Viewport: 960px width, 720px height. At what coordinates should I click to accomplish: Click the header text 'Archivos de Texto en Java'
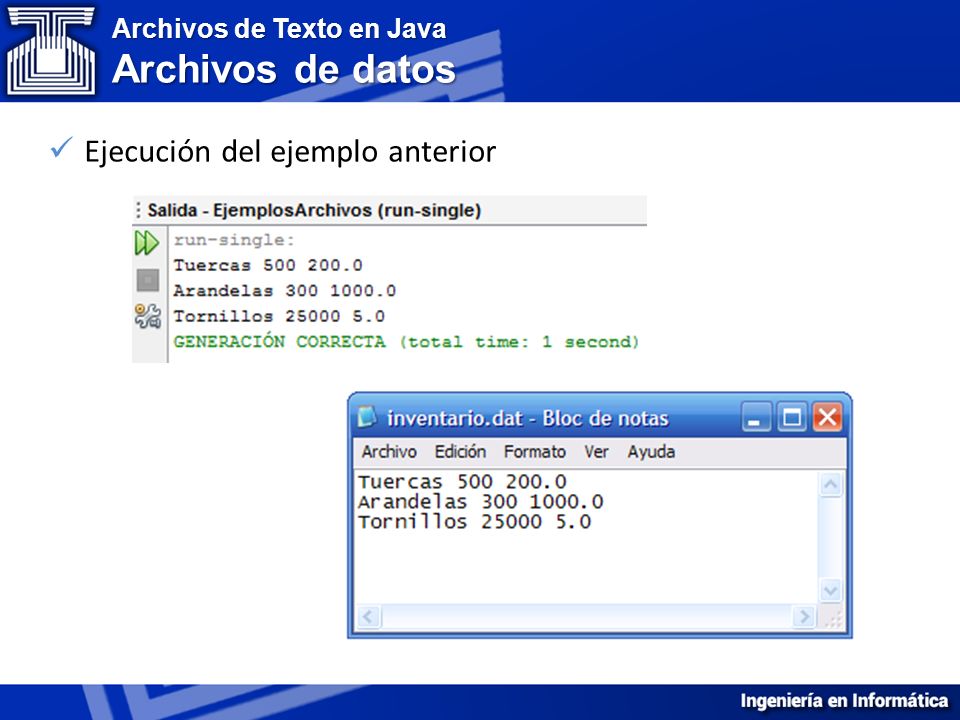tap(279, 29)
